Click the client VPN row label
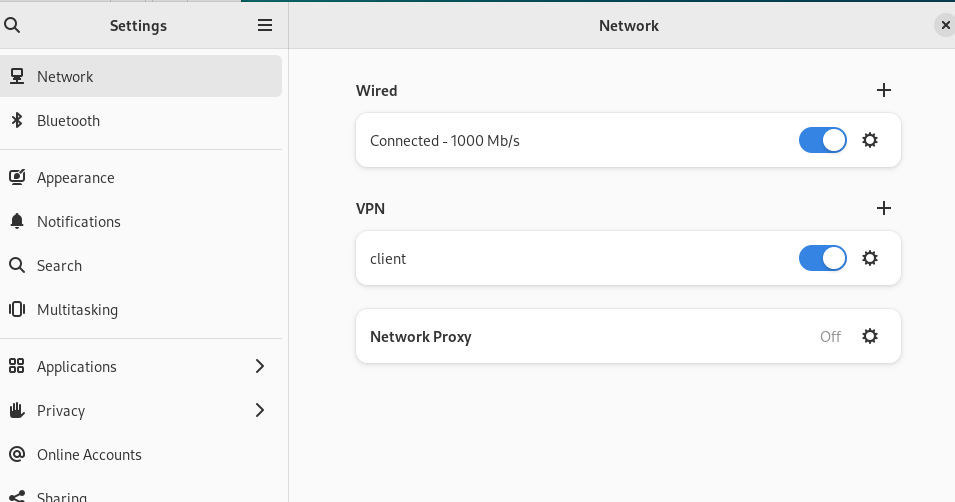 tap(388, 259)
